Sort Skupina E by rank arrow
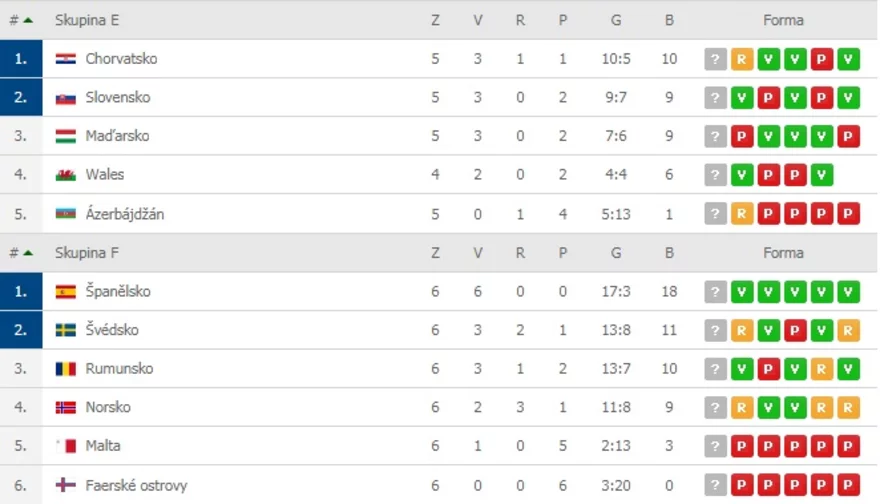The width and height of the screenshot is (880, 504). pos(28,20)
